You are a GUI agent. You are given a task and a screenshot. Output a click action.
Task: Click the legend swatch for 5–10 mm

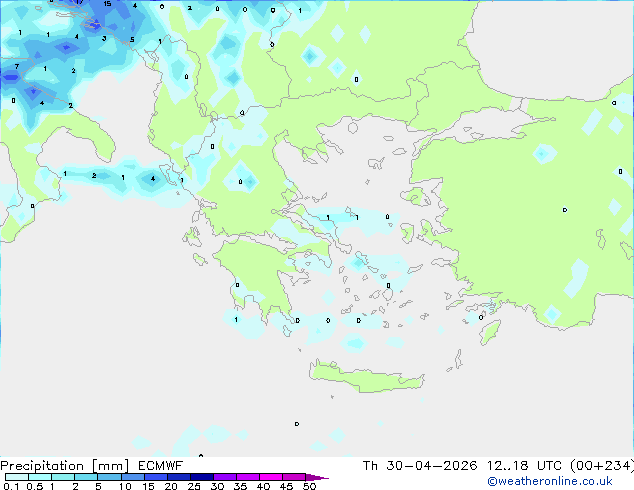109,477
